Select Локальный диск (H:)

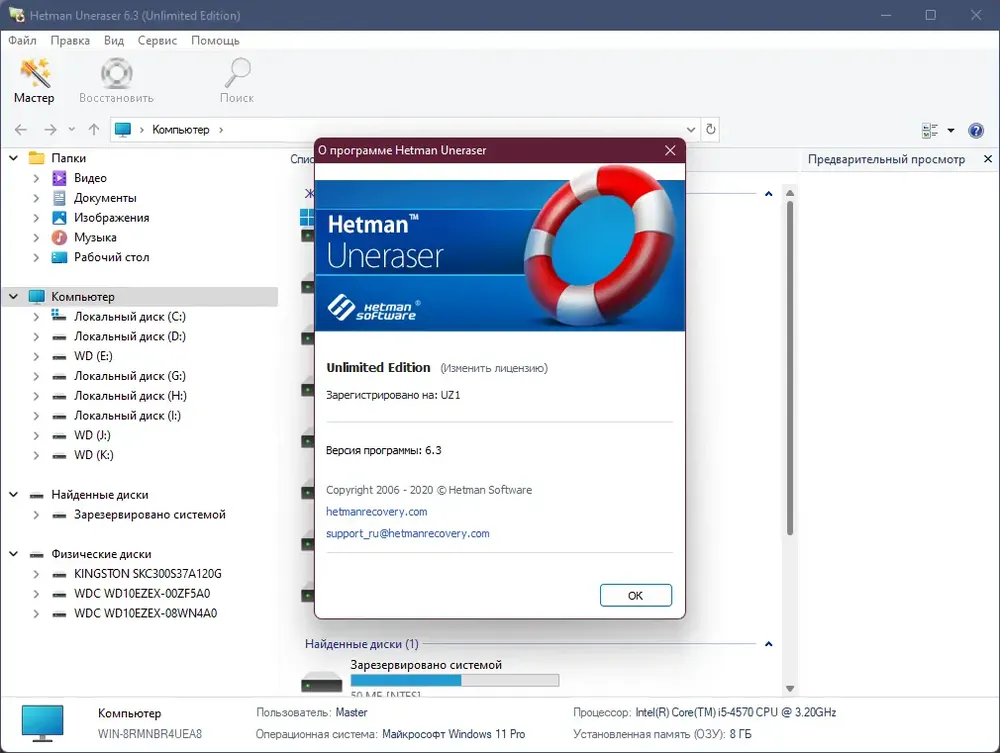tap(130, 396)
